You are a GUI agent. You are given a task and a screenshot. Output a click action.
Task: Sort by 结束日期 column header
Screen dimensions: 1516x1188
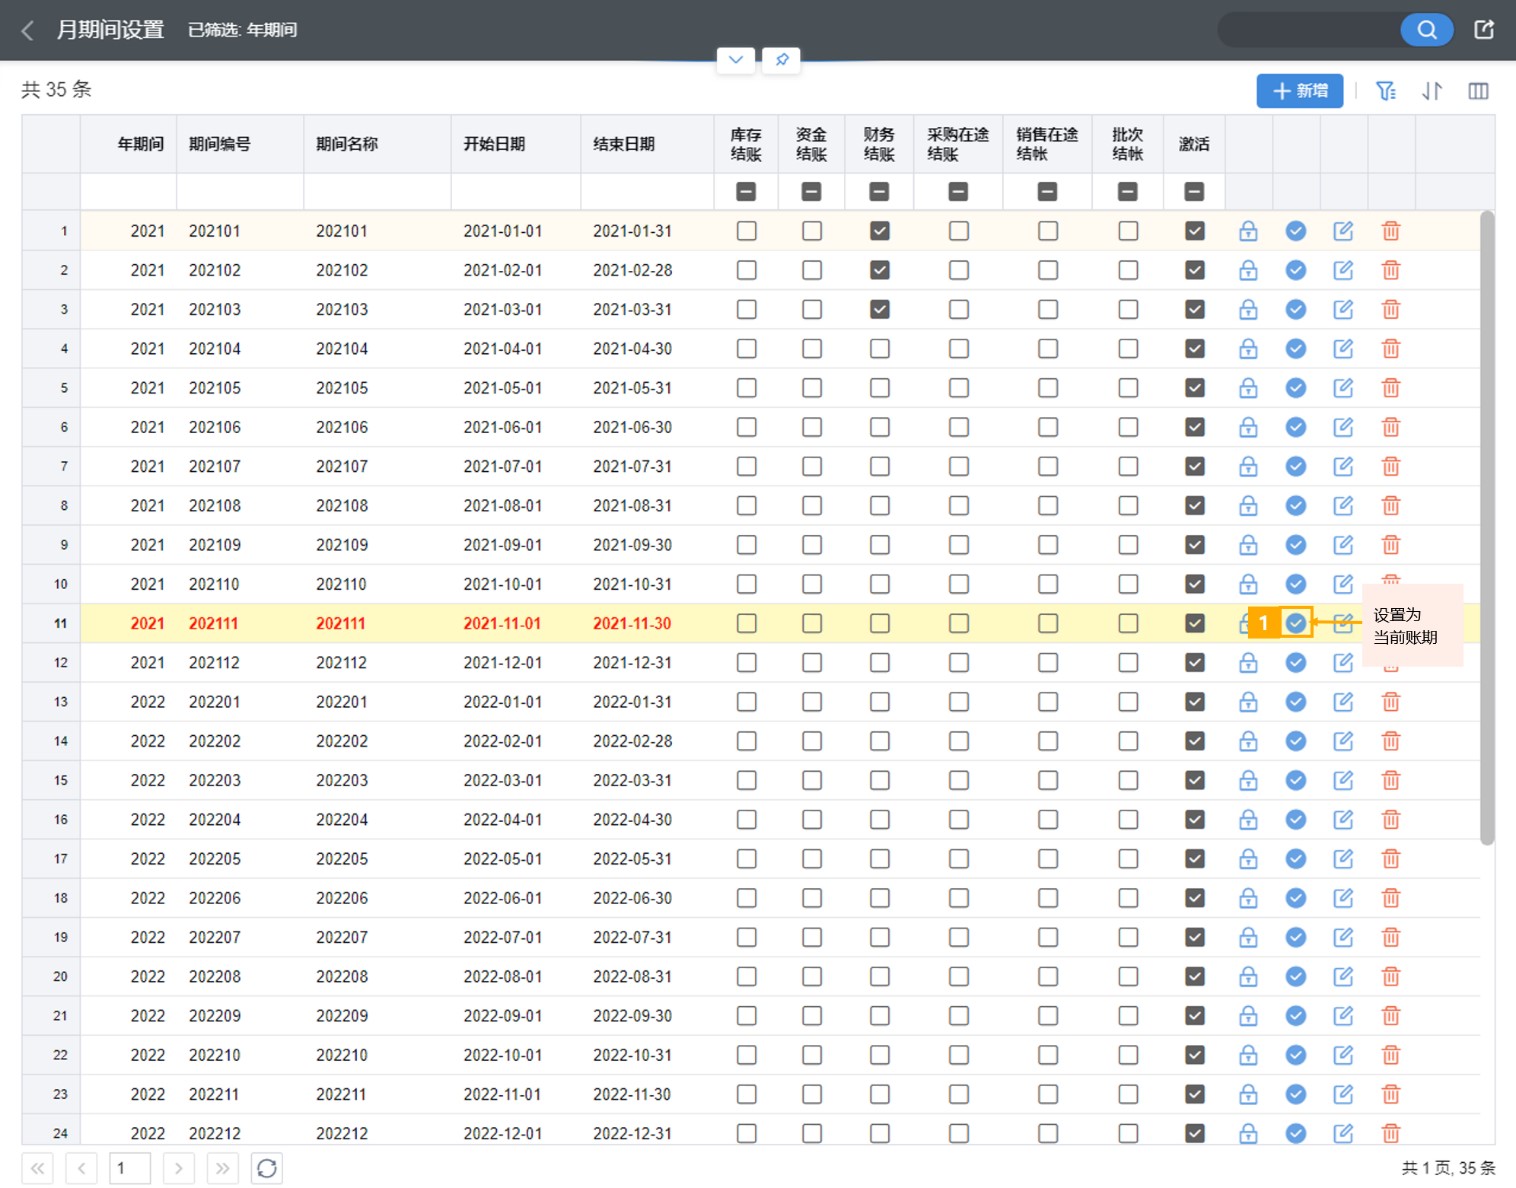pos(624,144)
